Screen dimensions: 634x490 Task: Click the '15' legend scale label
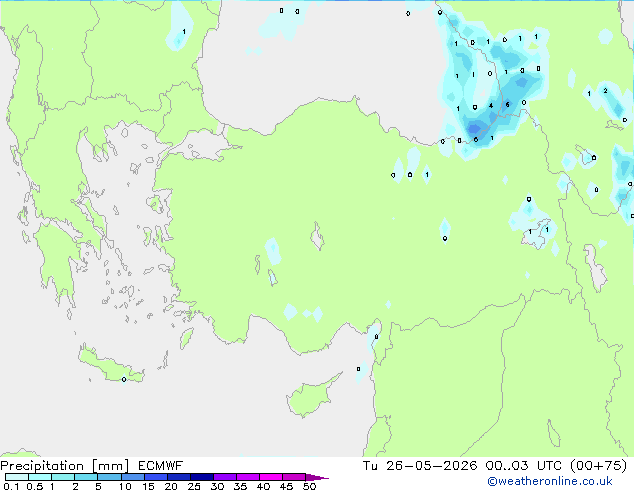(148, 486)
